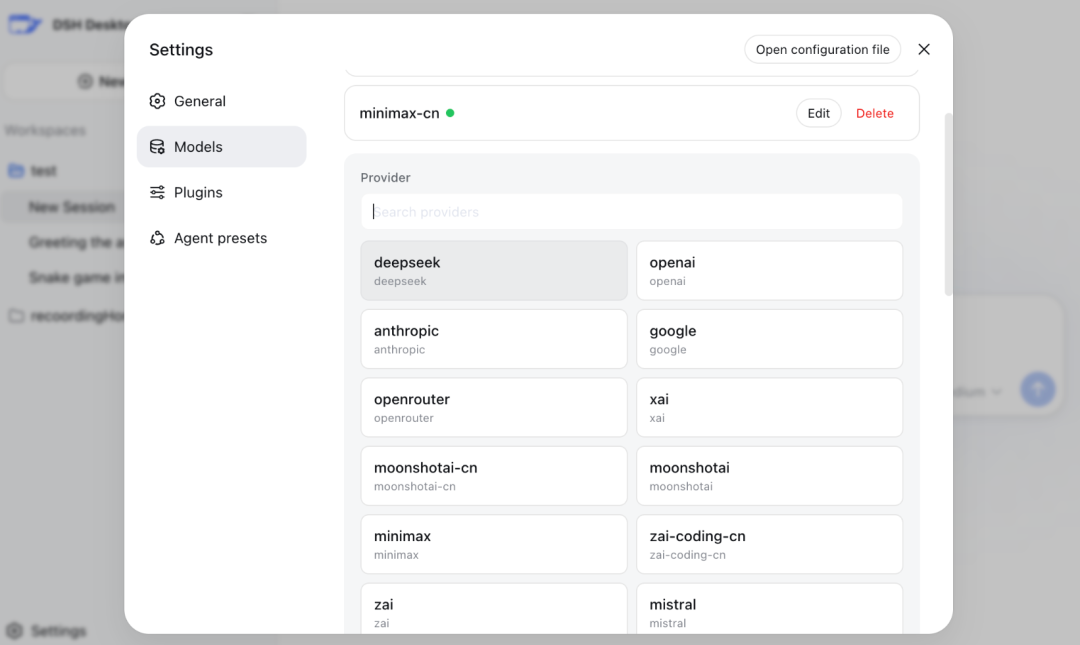Open New Session in background sidebar
The image size is (1080, 645).
[x=72, y=207]
